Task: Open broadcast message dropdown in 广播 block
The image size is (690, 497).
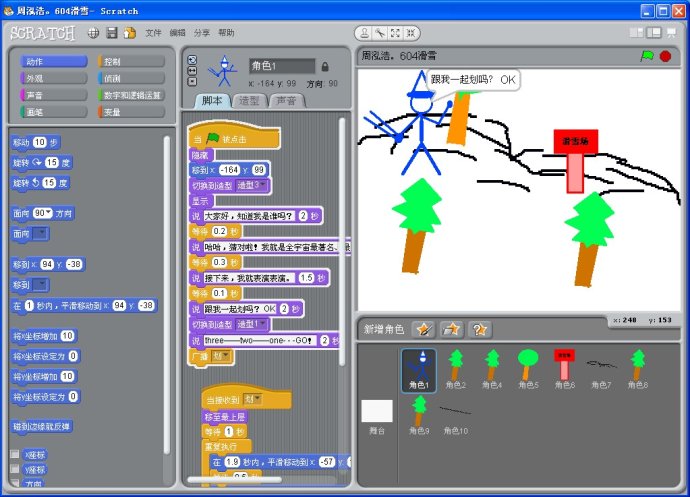Action: 227,355
